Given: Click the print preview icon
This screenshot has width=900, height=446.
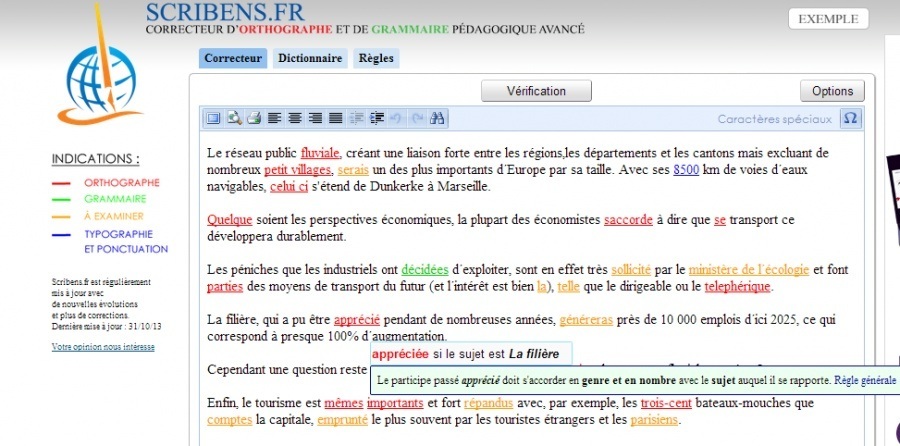Looking at the screenshot, I should tap(233, 118).
